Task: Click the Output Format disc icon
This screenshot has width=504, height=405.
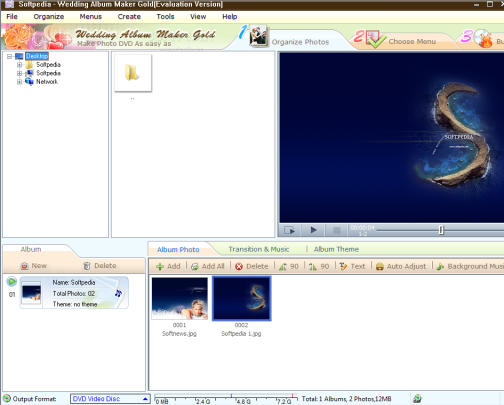Action: pos(7,399)
